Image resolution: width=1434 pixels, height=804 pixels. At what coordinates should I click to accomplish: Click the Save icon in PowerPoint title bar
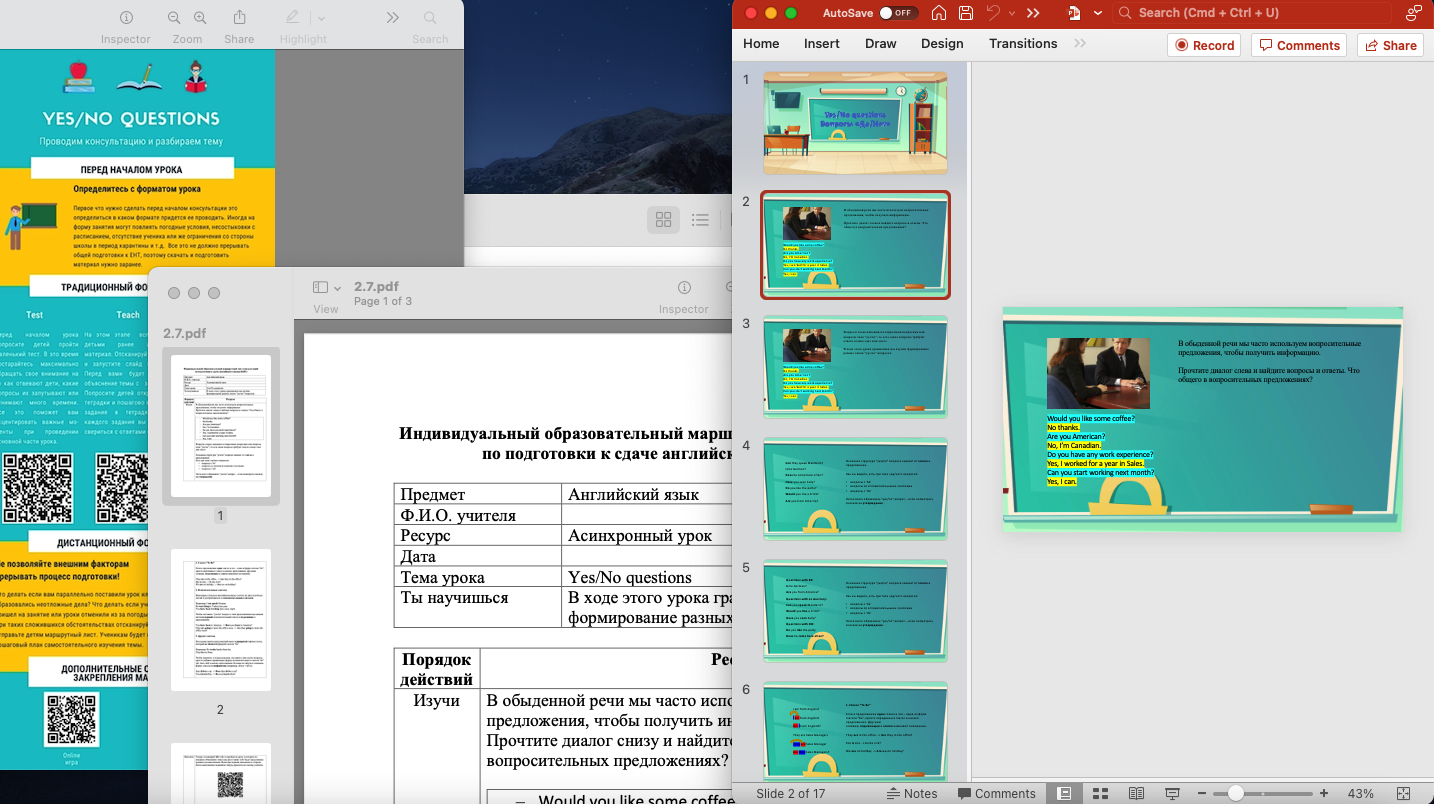[x=966, y=13]
